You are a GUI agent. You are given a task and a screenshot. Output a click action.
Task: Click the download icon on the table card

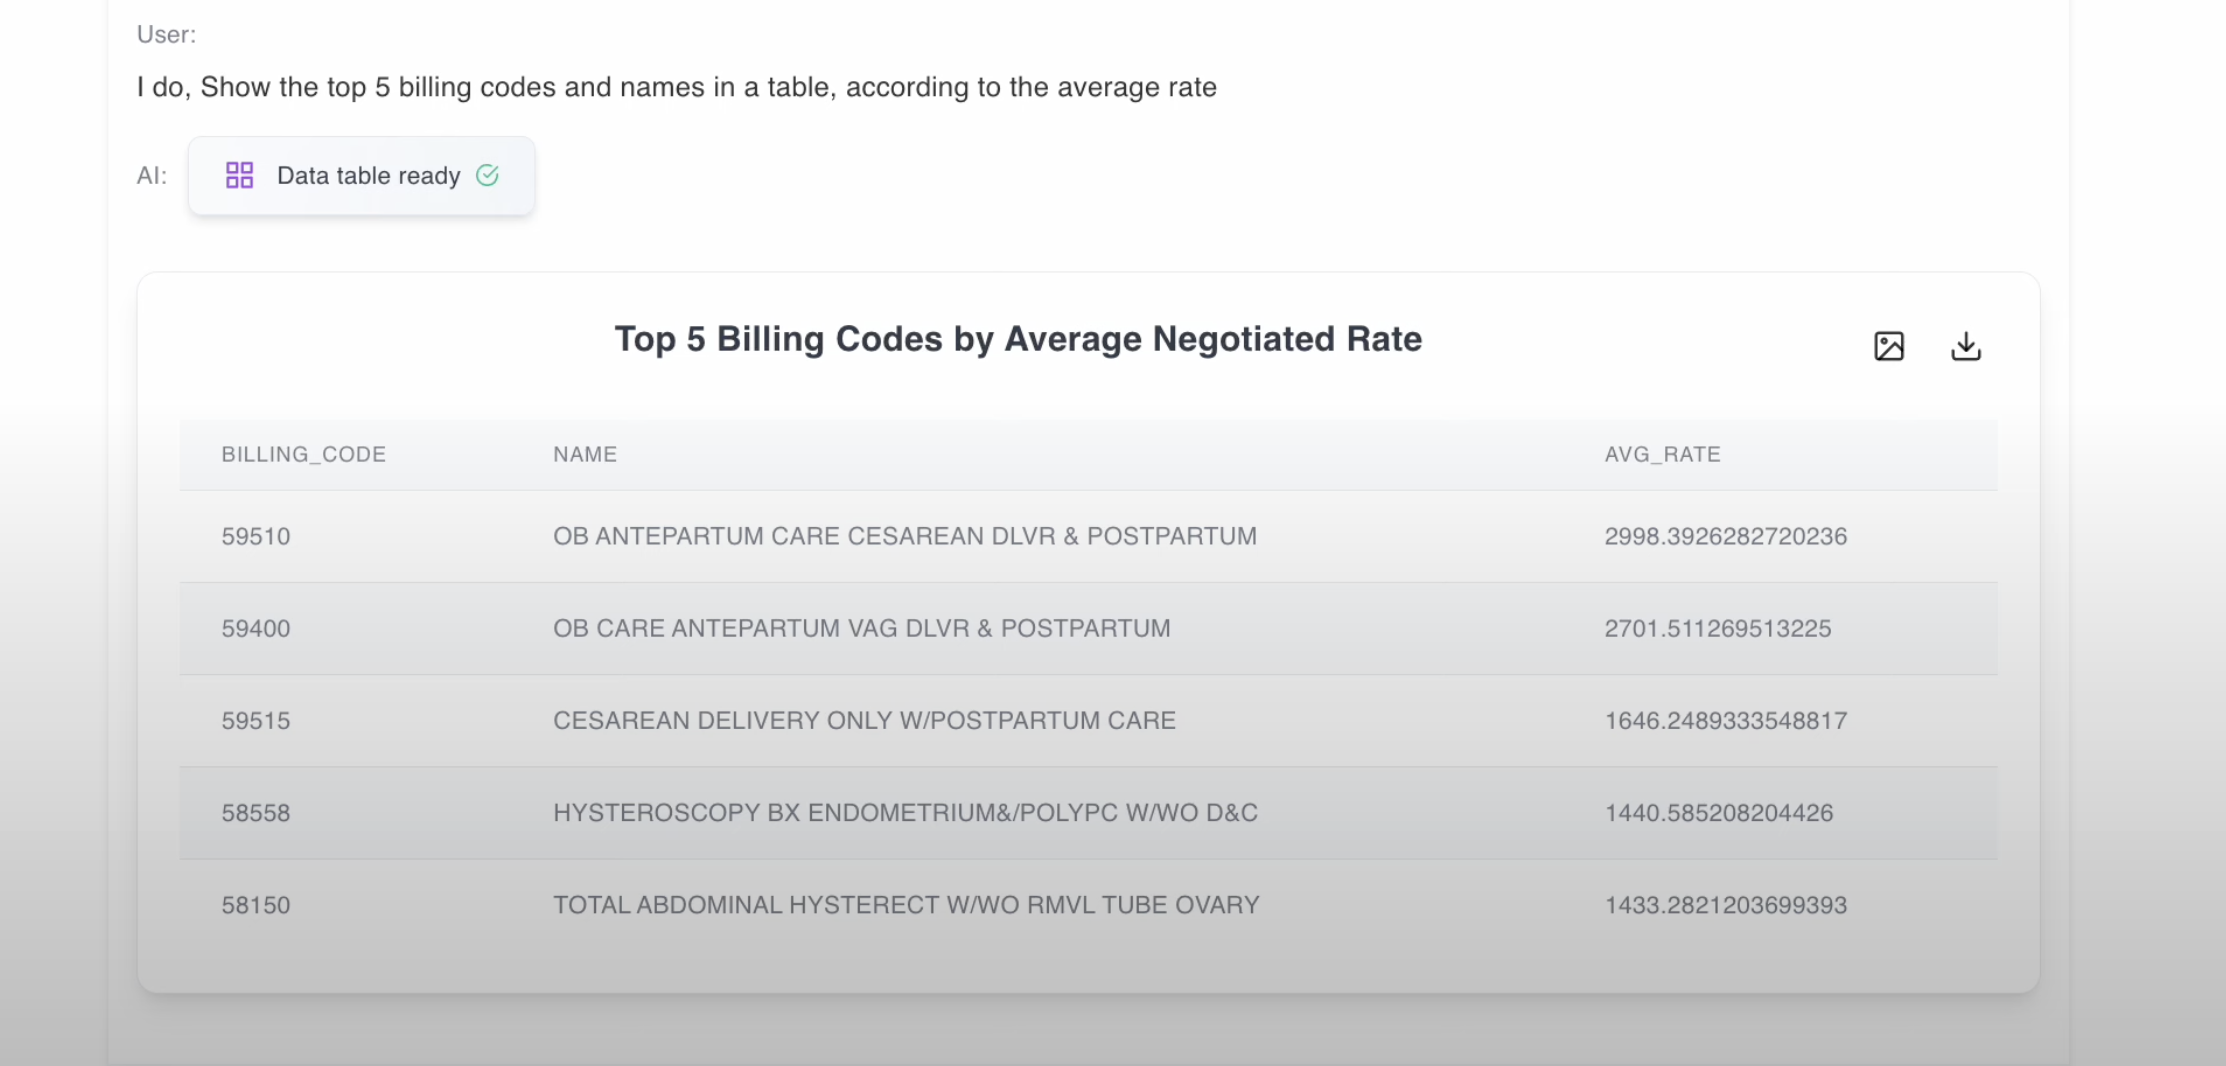tap(1965, 346)
